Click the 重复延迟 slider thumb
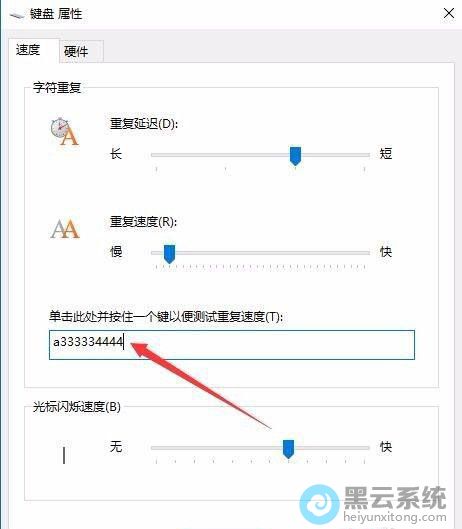Screen dimensions: 462x529 (x=295, y=156)
